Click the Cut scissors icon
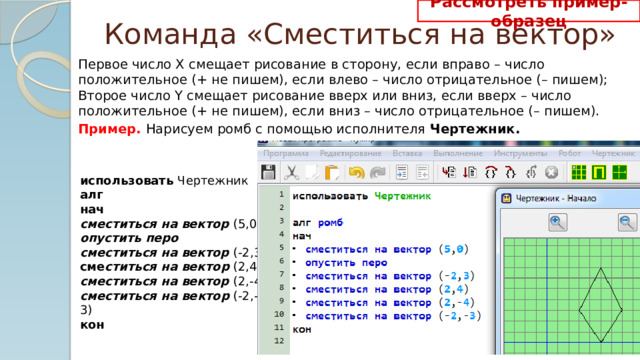Screen dimensions: 640x360 click(x=291, y=172)
